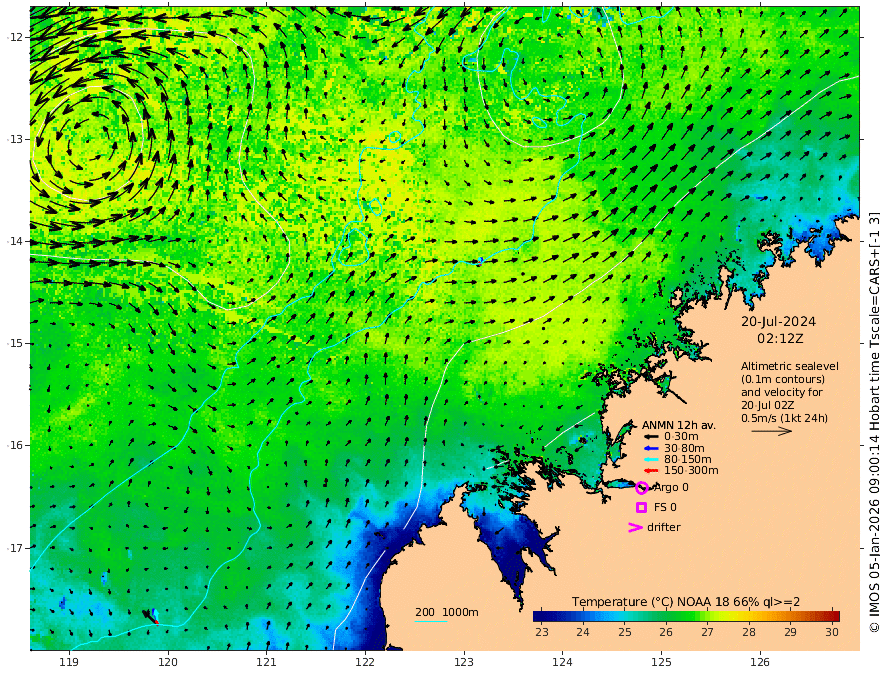Click the longitude axis label 120

pyautogui.click(x=168, y=662)
